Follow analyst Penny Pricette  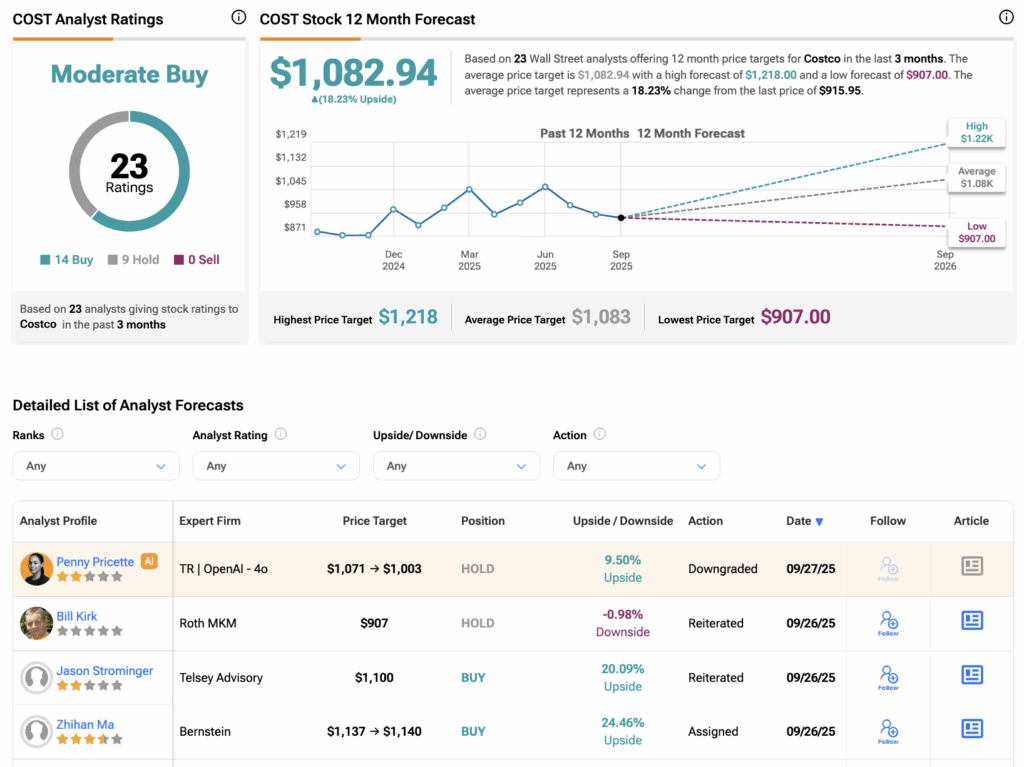coord(888,568)
